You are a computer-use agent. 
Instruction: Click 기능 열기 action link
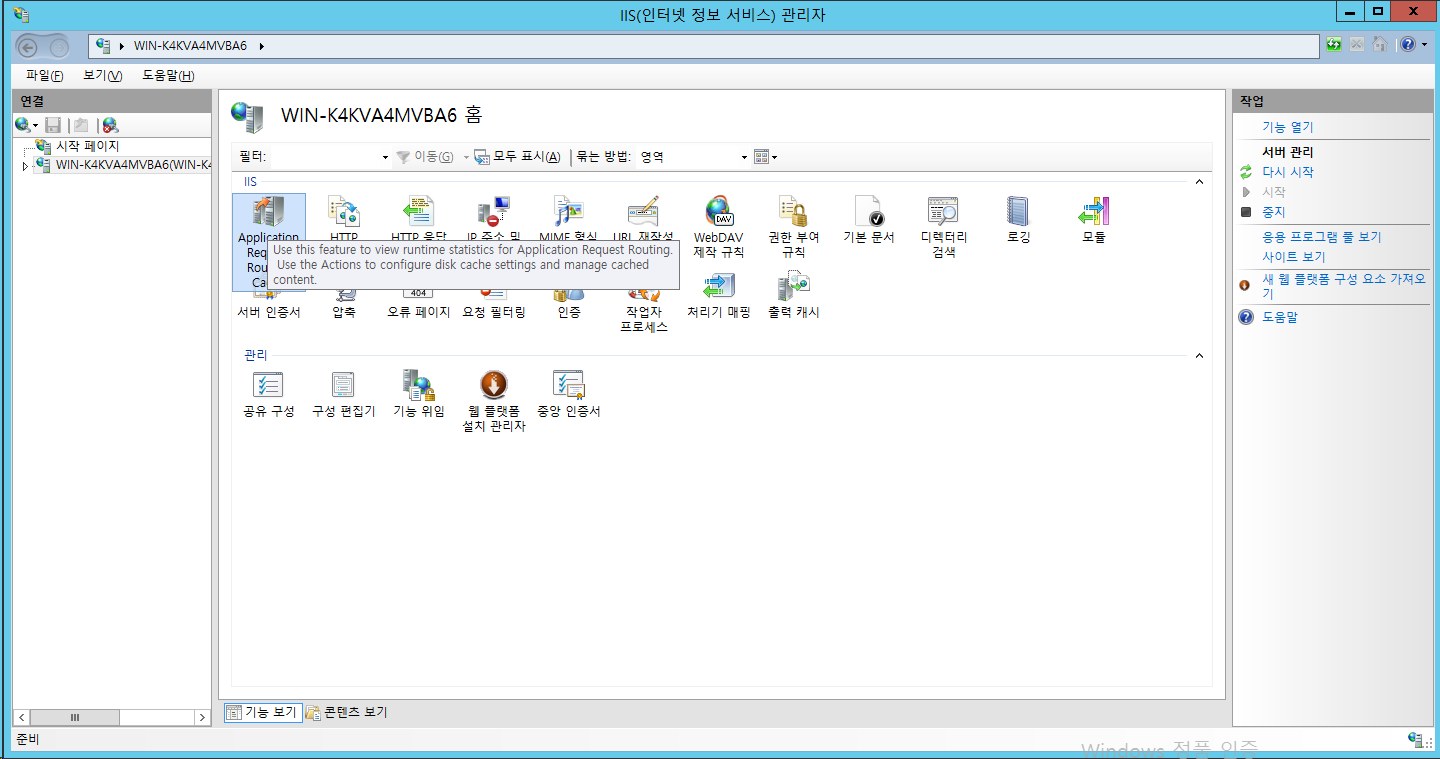(x=1288, y=127)
